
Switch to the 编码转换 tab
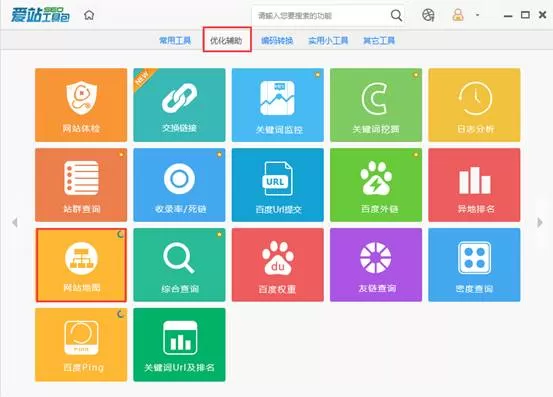[x=277, y=41]
